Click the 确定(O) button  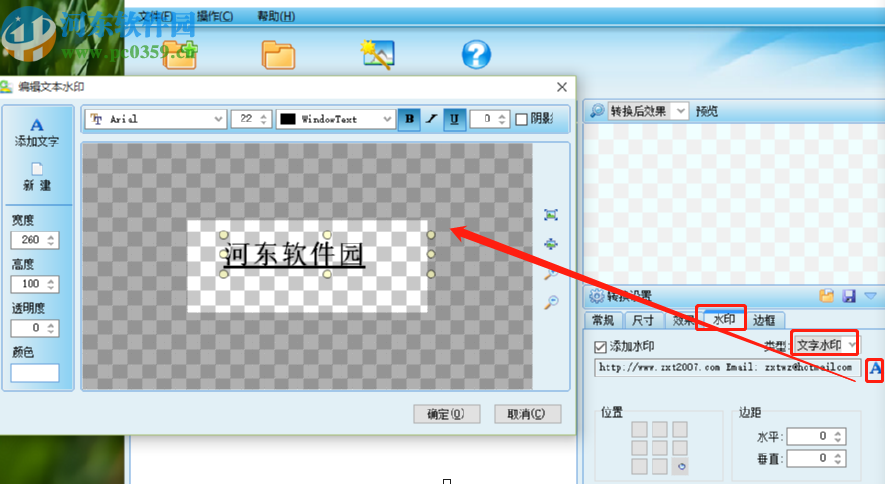click(446, 414)
